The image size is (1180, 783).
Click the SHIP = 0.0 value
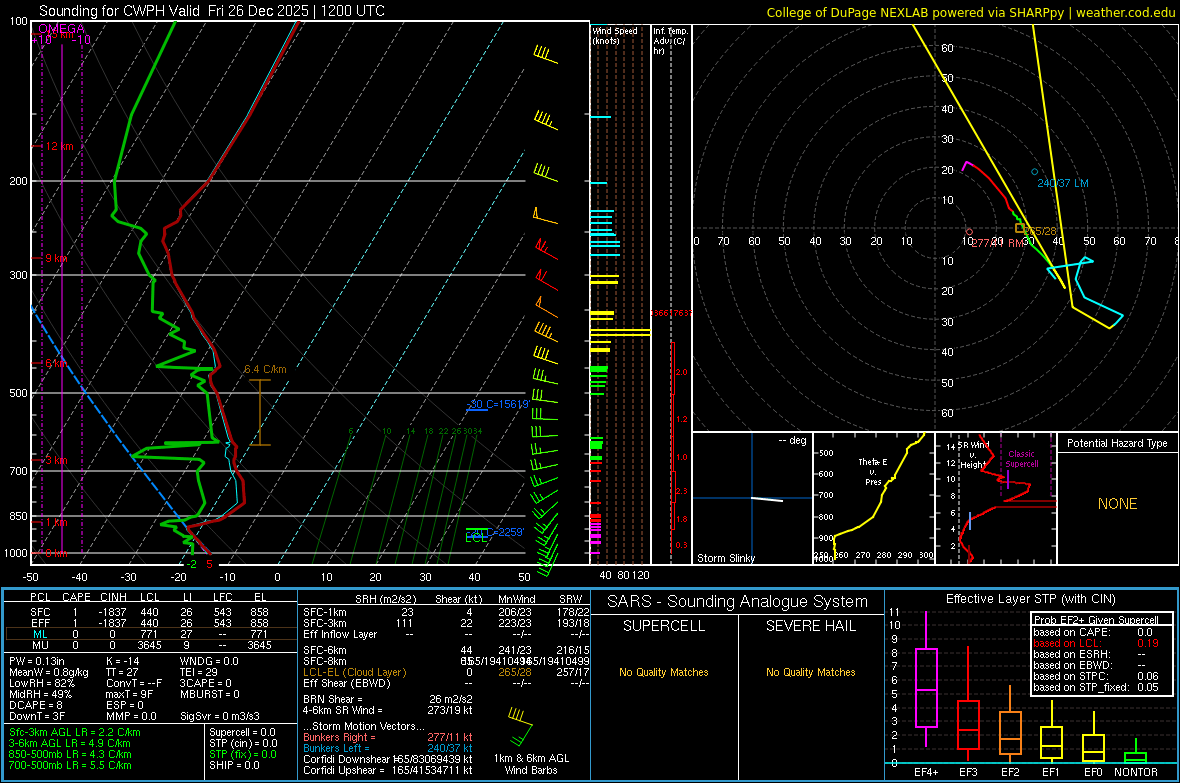pyautogui.click(x=234, y=765)
